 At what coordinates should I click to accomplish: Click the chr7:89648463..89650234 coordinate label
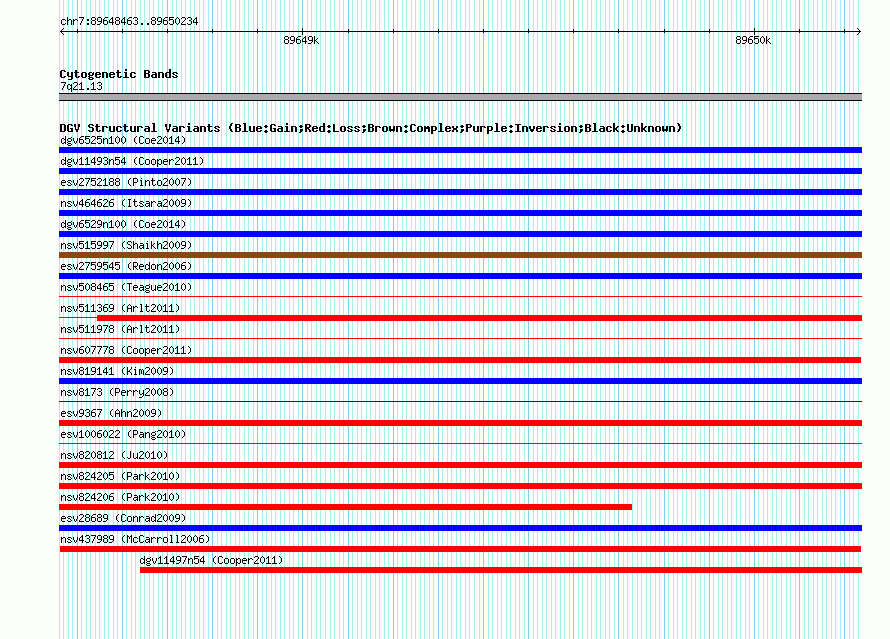[129, 22]
